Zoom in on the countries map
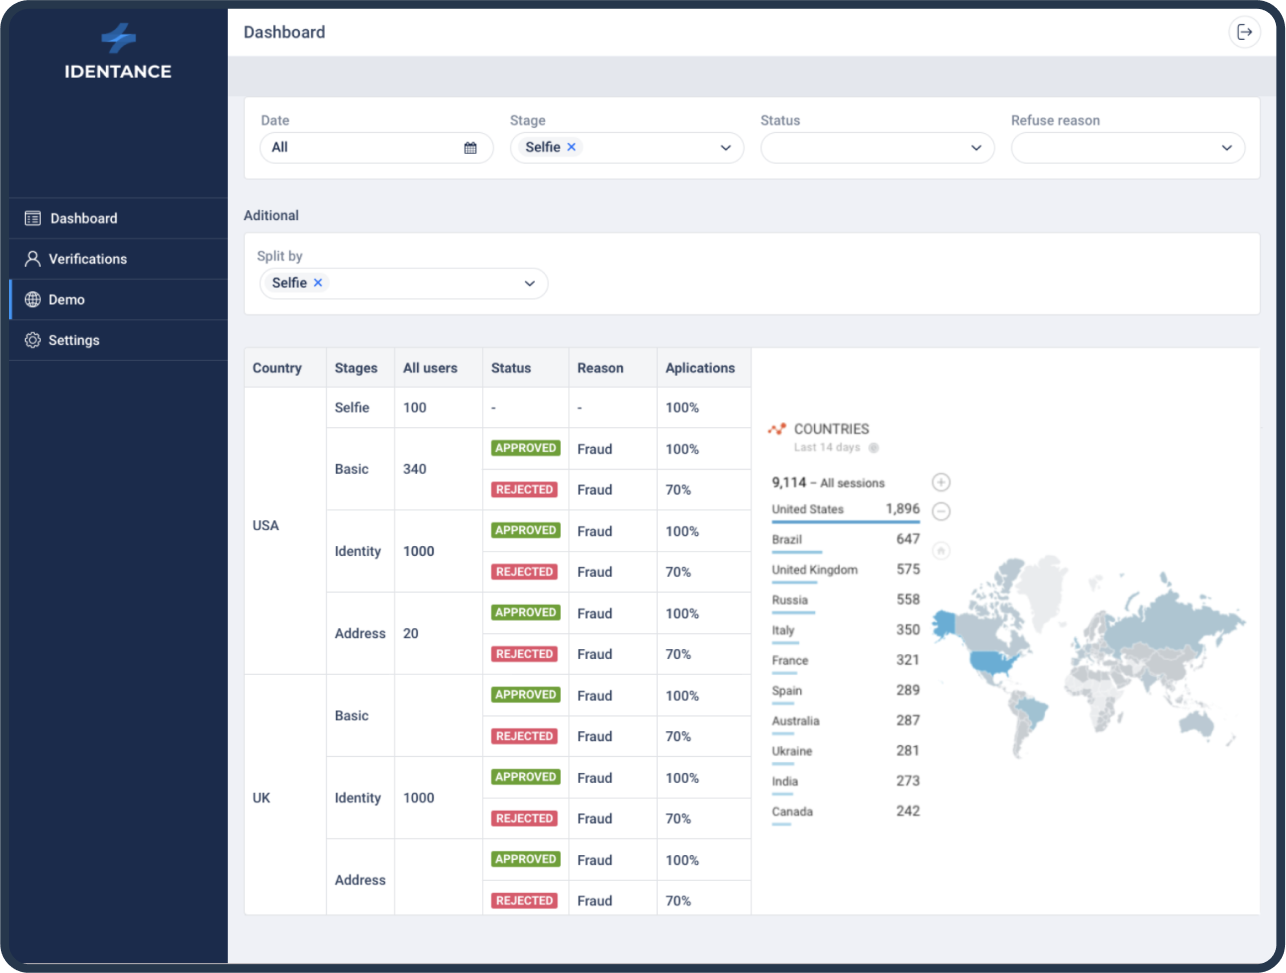The height and width of the screenshot is (973, 1286). (941, 482)
